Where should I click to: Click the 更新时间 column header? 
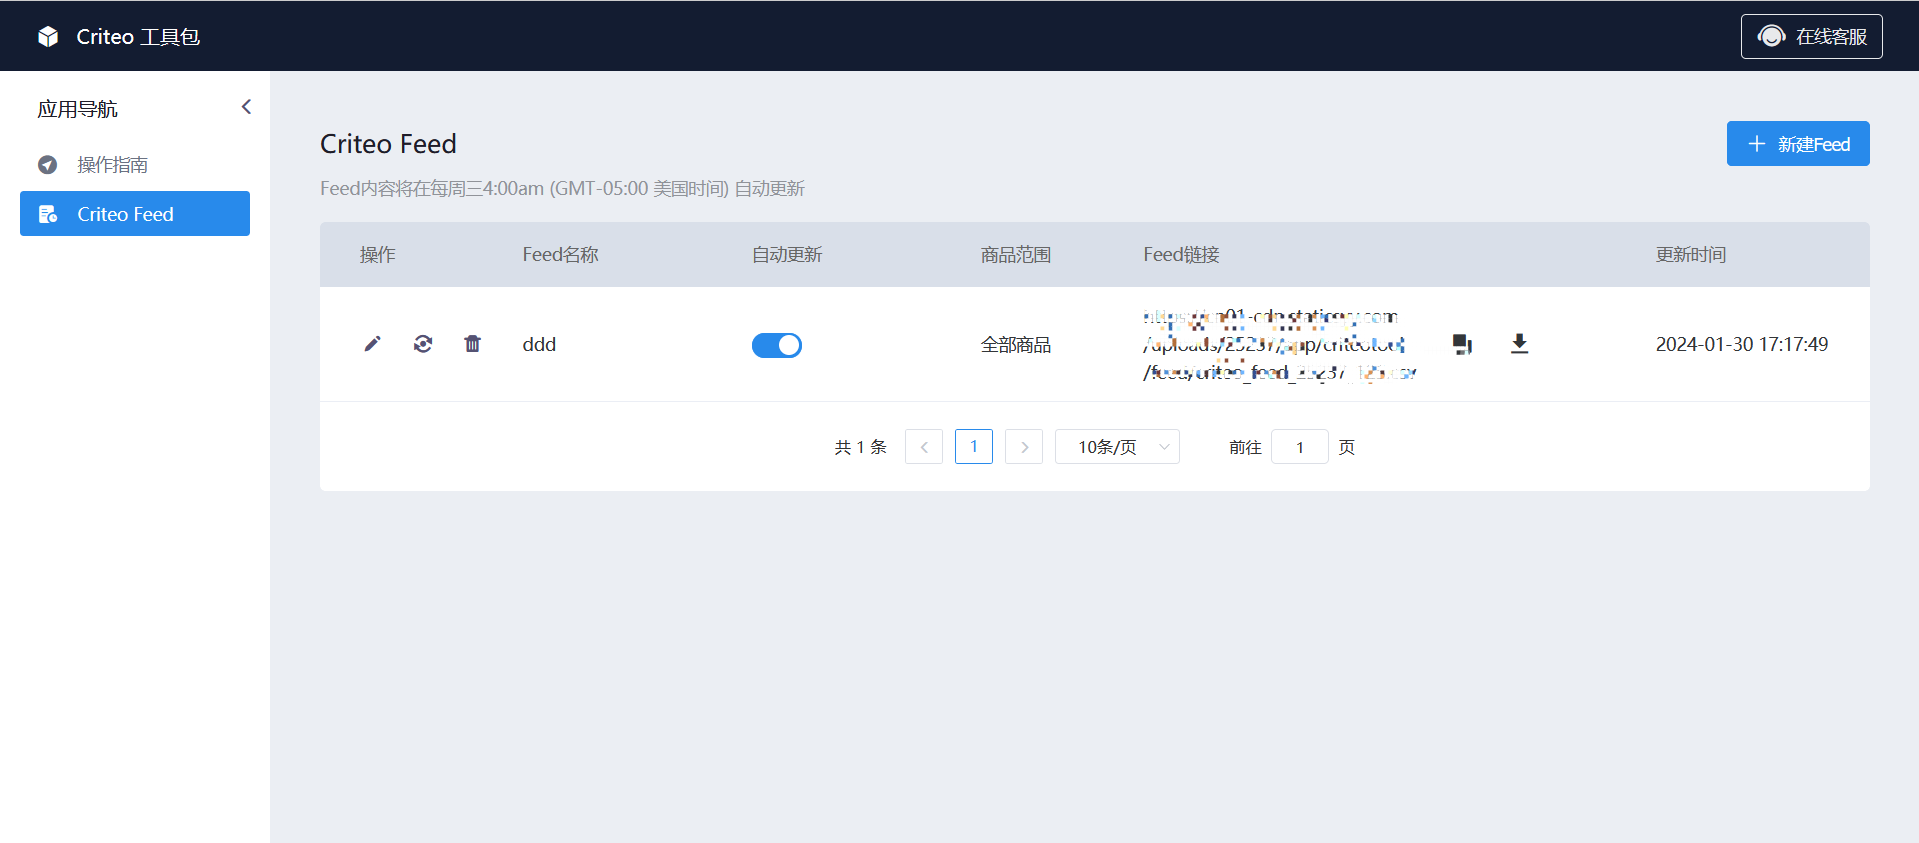[x=1691, y=255]
